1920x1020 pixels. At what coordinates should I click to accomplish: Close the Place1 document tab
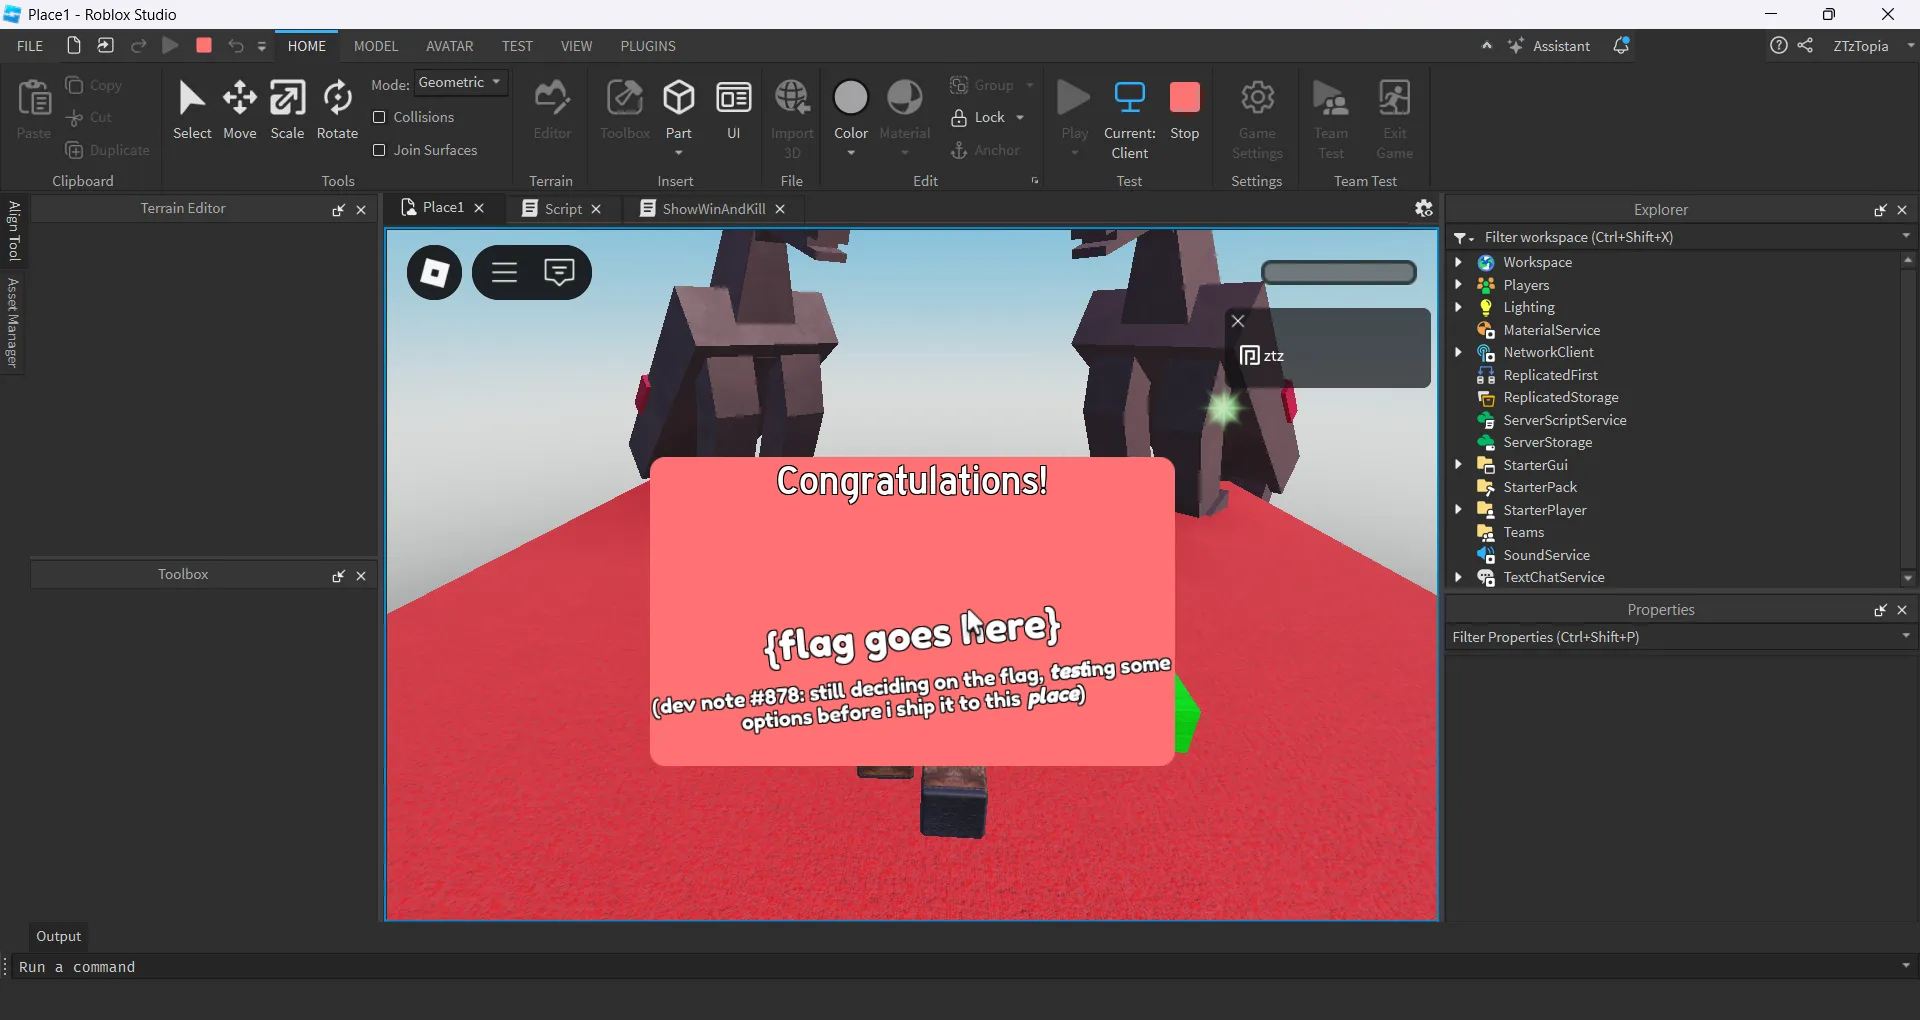(x=479, y=208)
